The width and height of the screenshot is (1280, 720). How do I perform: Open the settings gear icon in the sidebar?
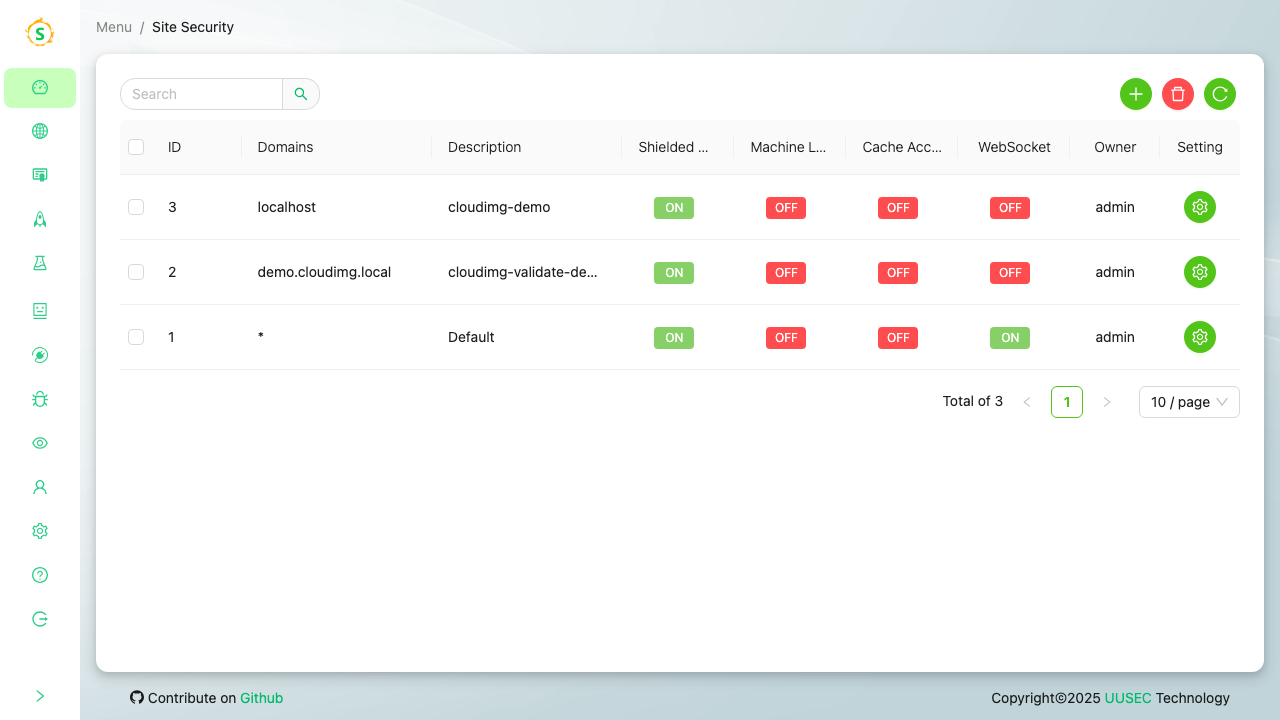[x=40, y=531]
